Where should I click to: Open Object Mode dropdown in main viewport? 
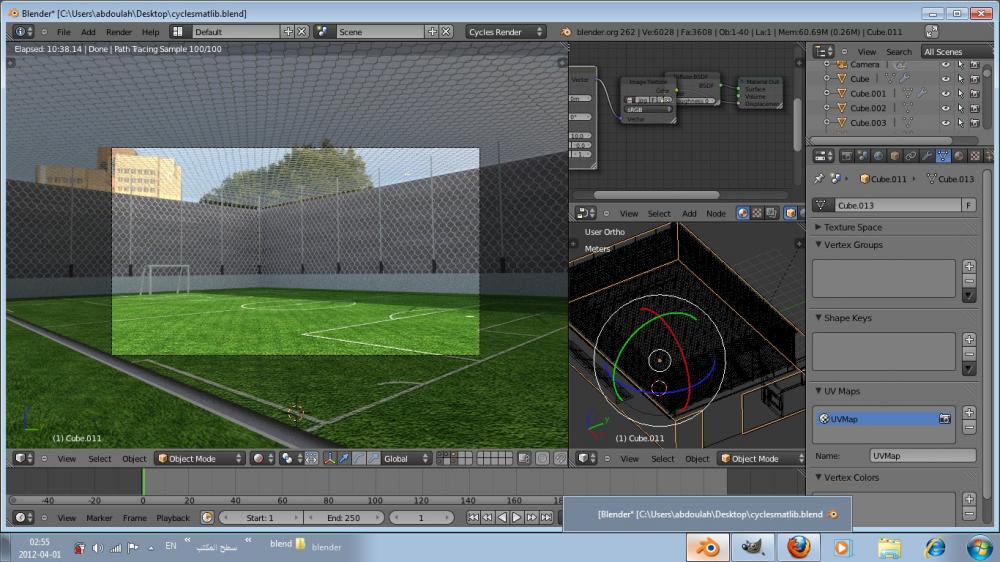pyautogui.click(x=200, y=458)
